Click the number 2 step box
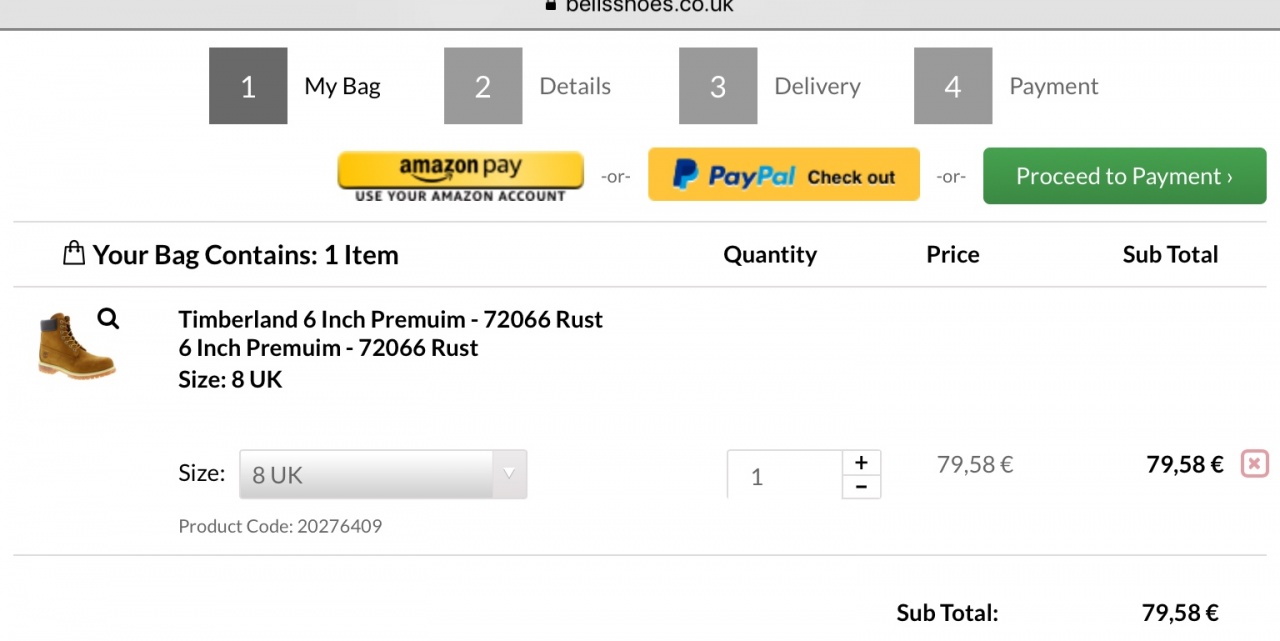Viewport: 1280px width, 641px height. [483, 86]
